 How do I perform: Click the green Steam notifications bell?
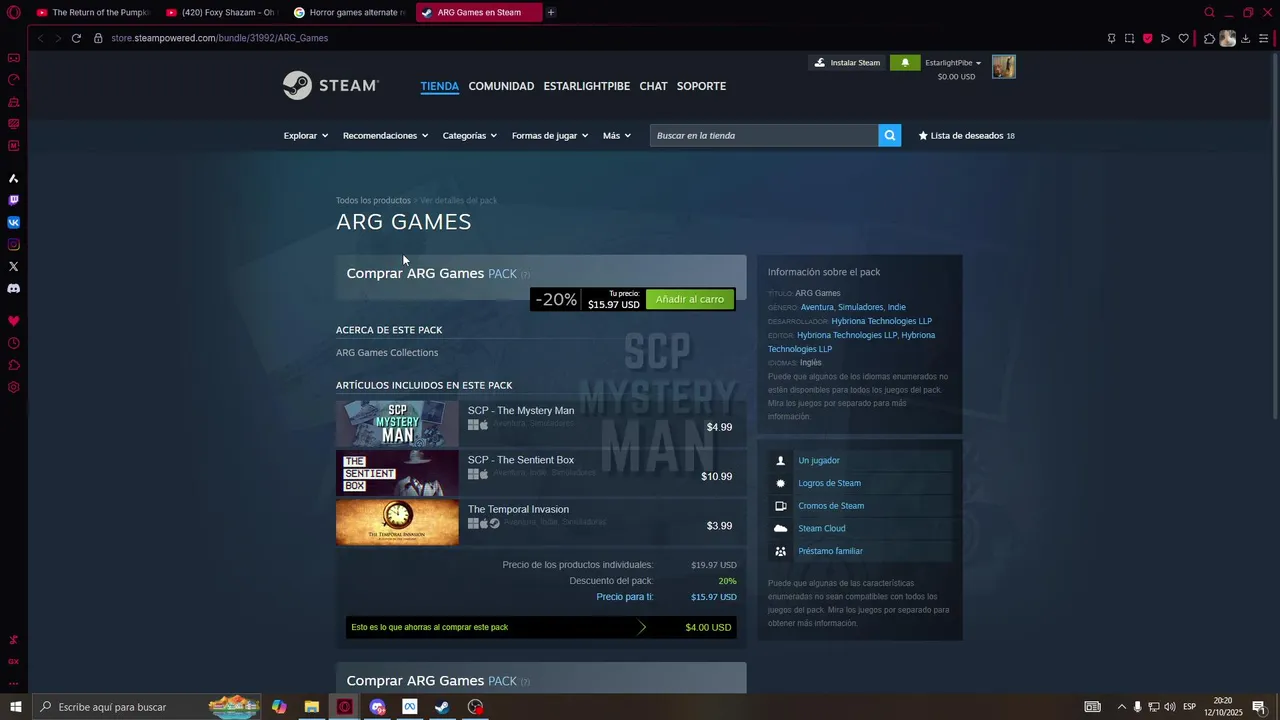(x=905, y=62)
